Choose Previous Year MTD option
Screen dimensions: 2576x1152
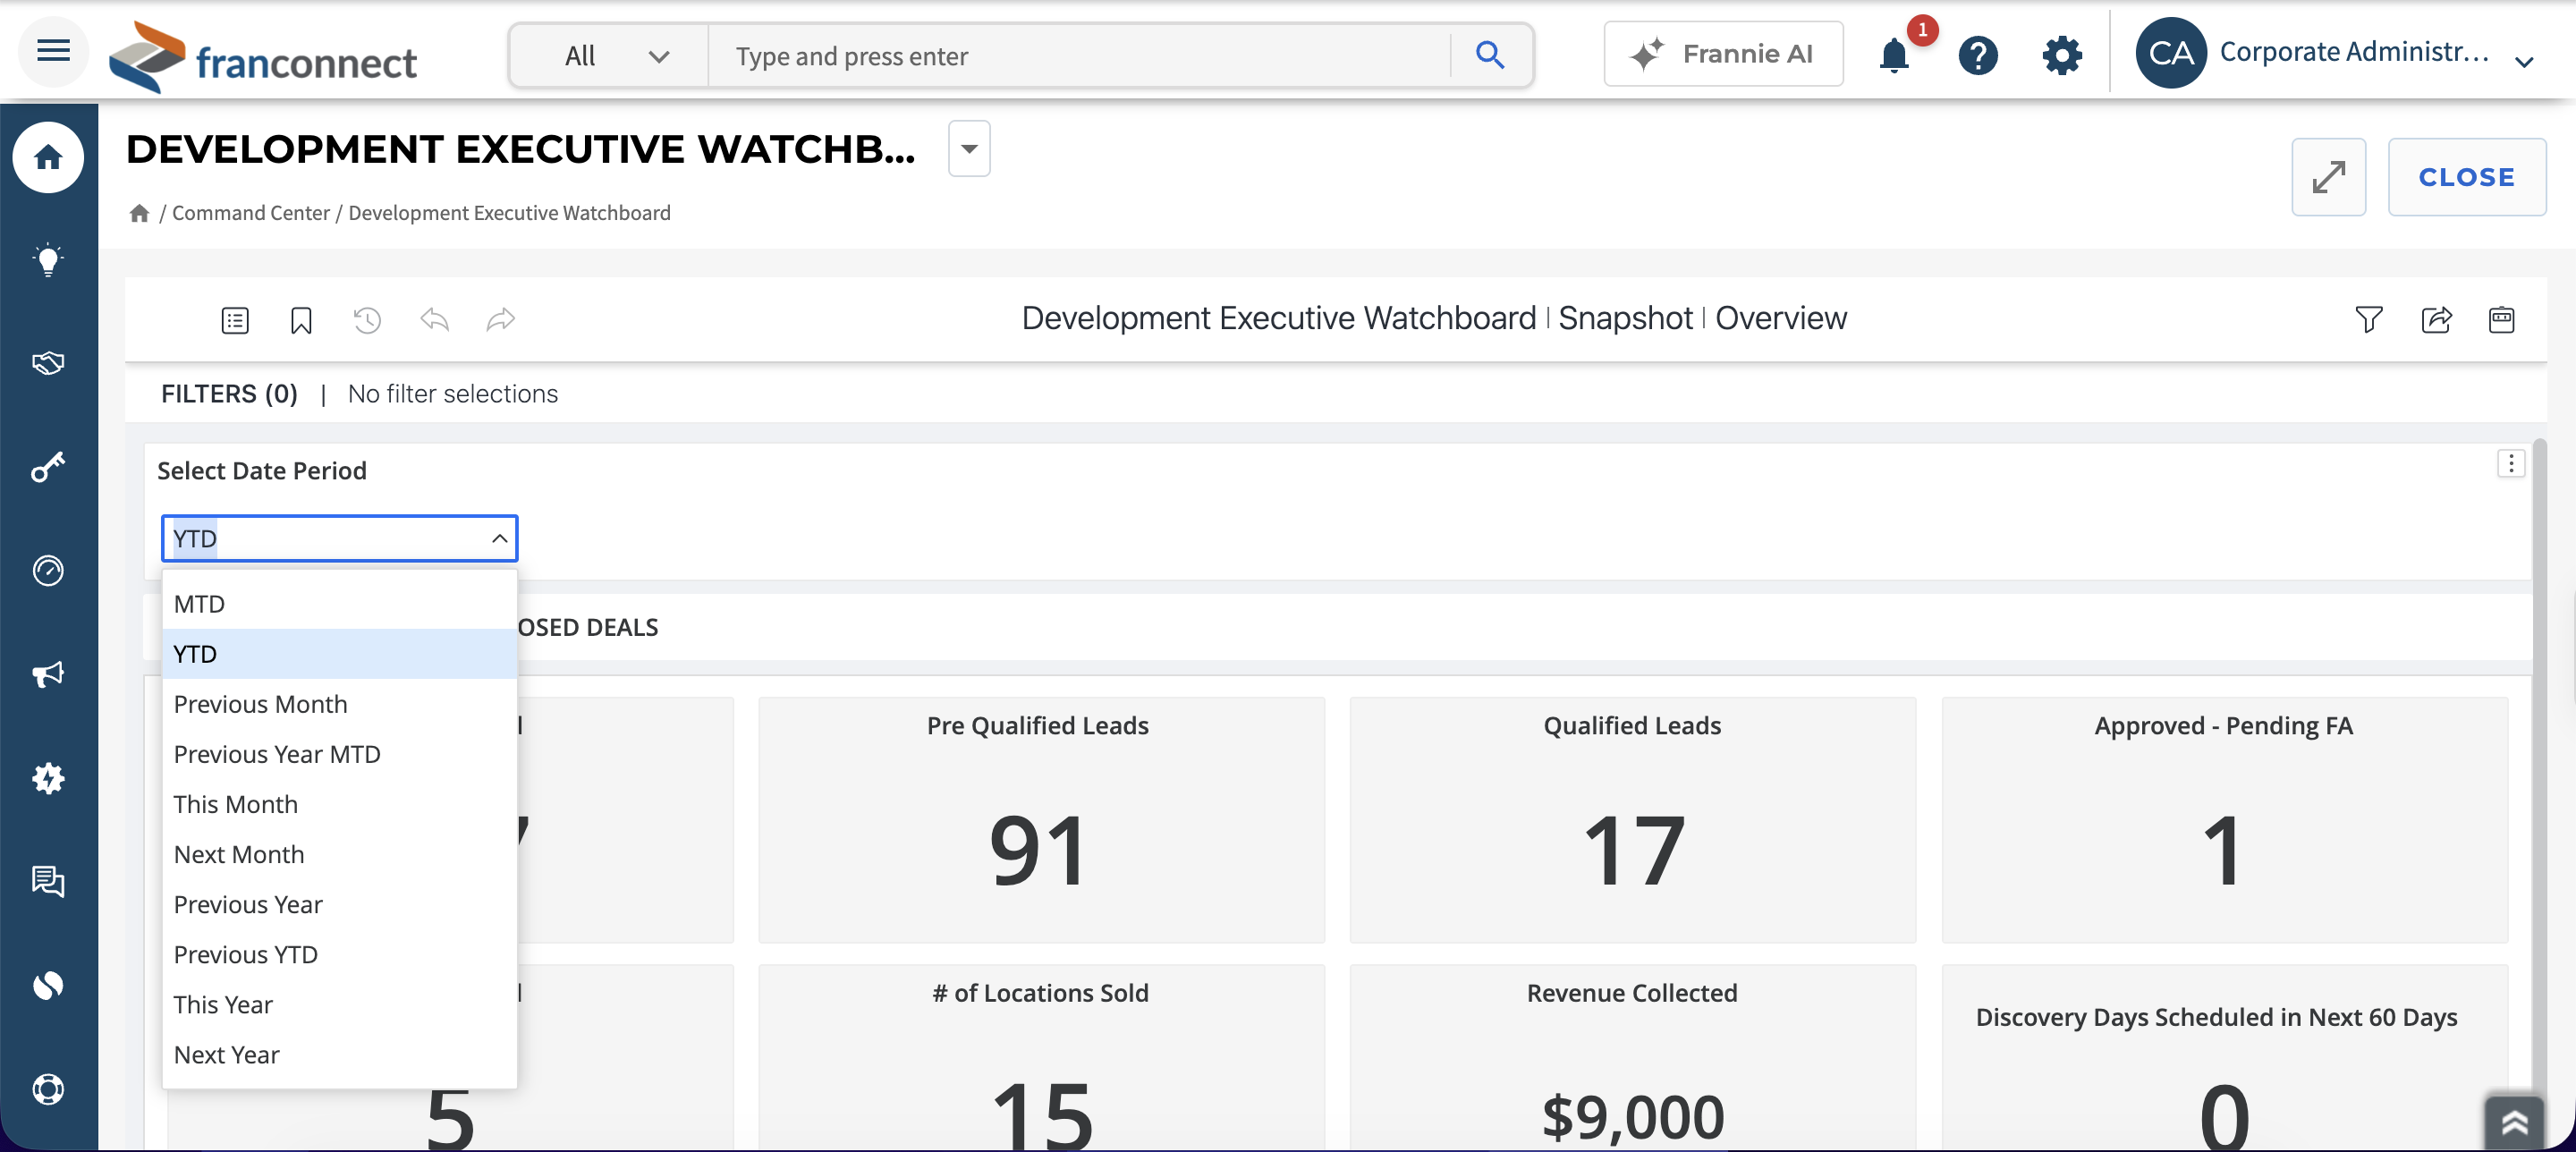click(x=340, y=754)
